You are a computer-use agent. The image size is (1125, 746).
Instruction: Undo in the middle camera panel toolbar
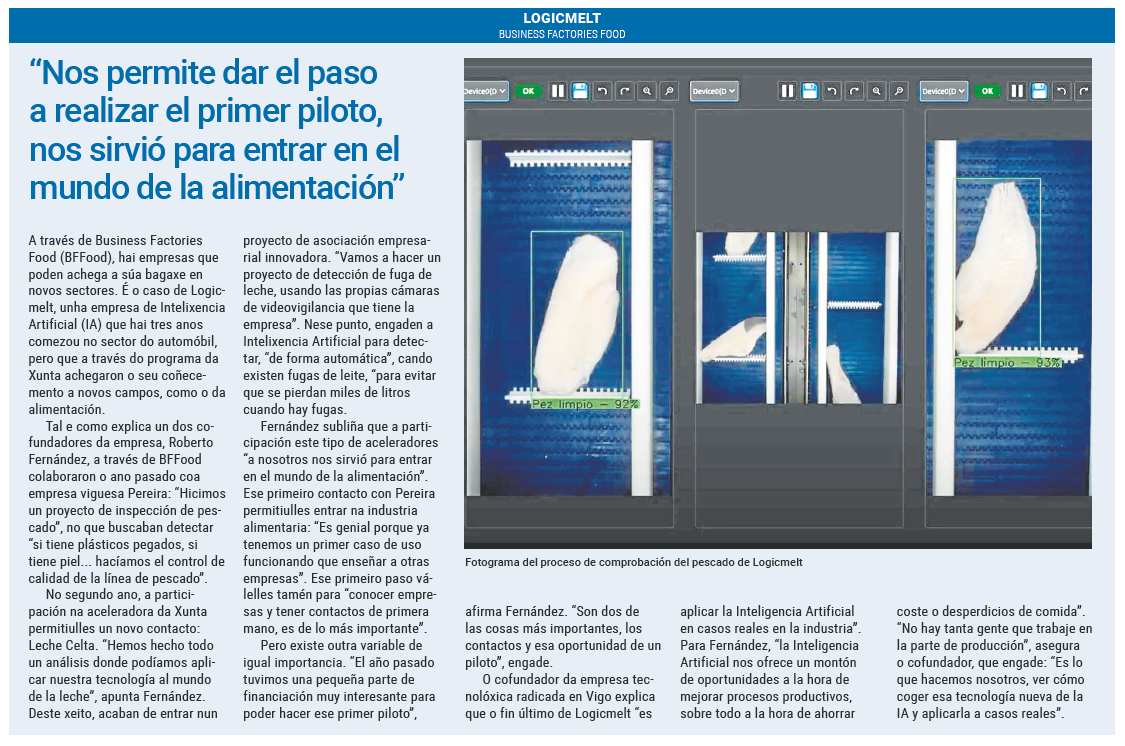[832, 91]
